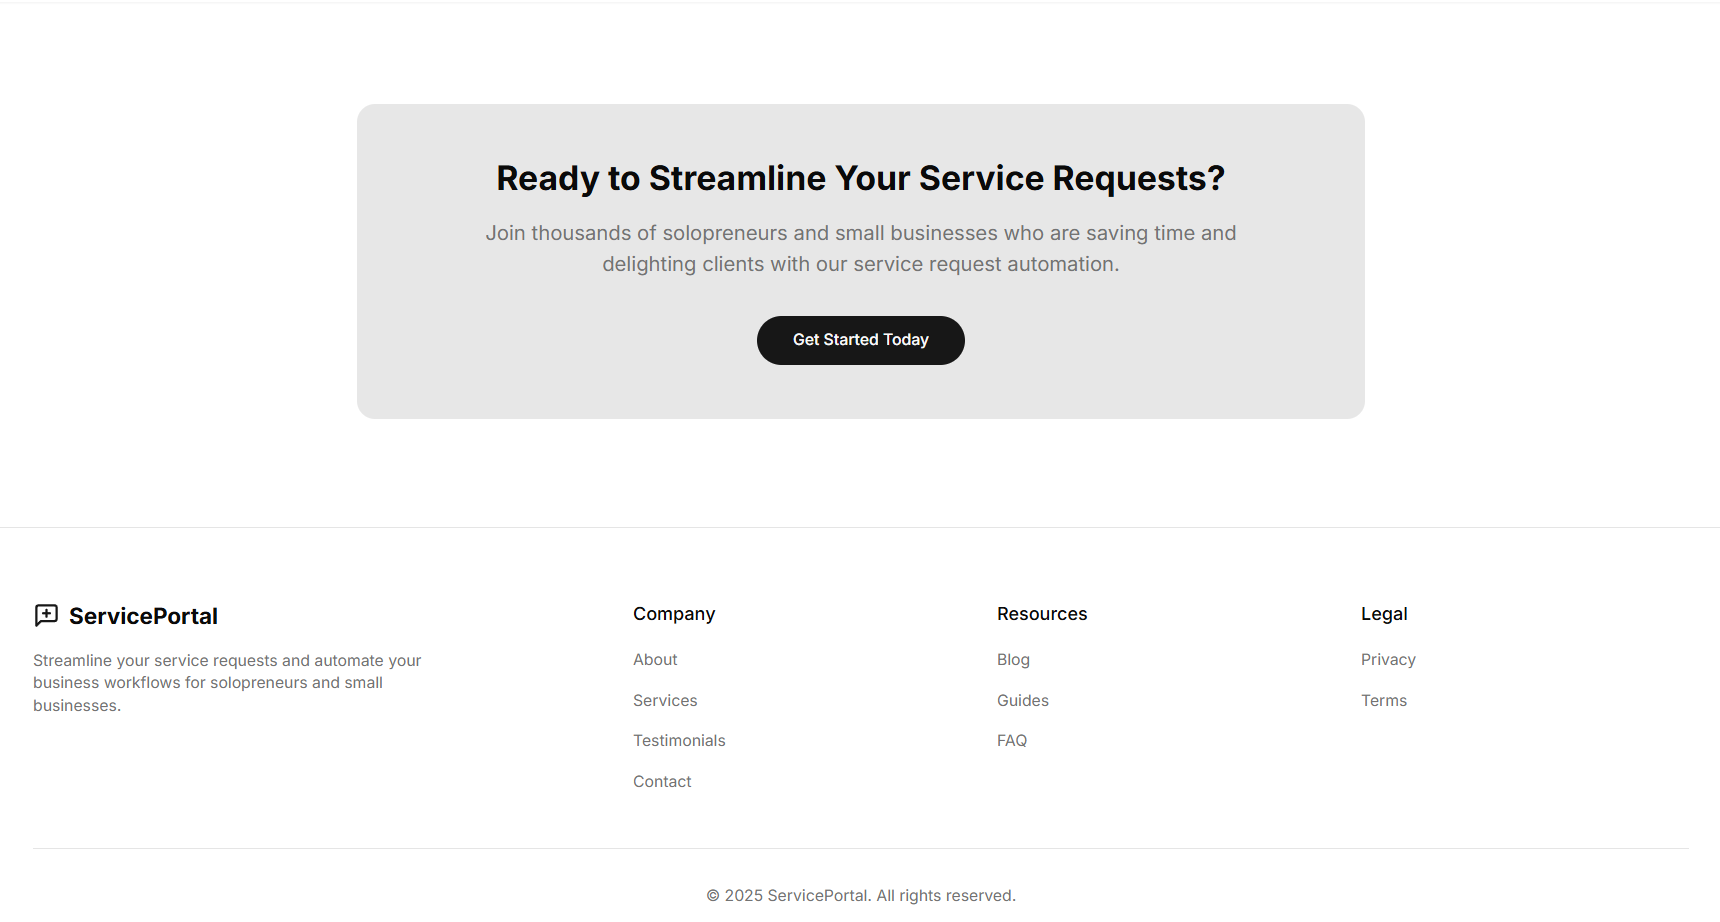View the Privacy policy

tap(1388, 659)
